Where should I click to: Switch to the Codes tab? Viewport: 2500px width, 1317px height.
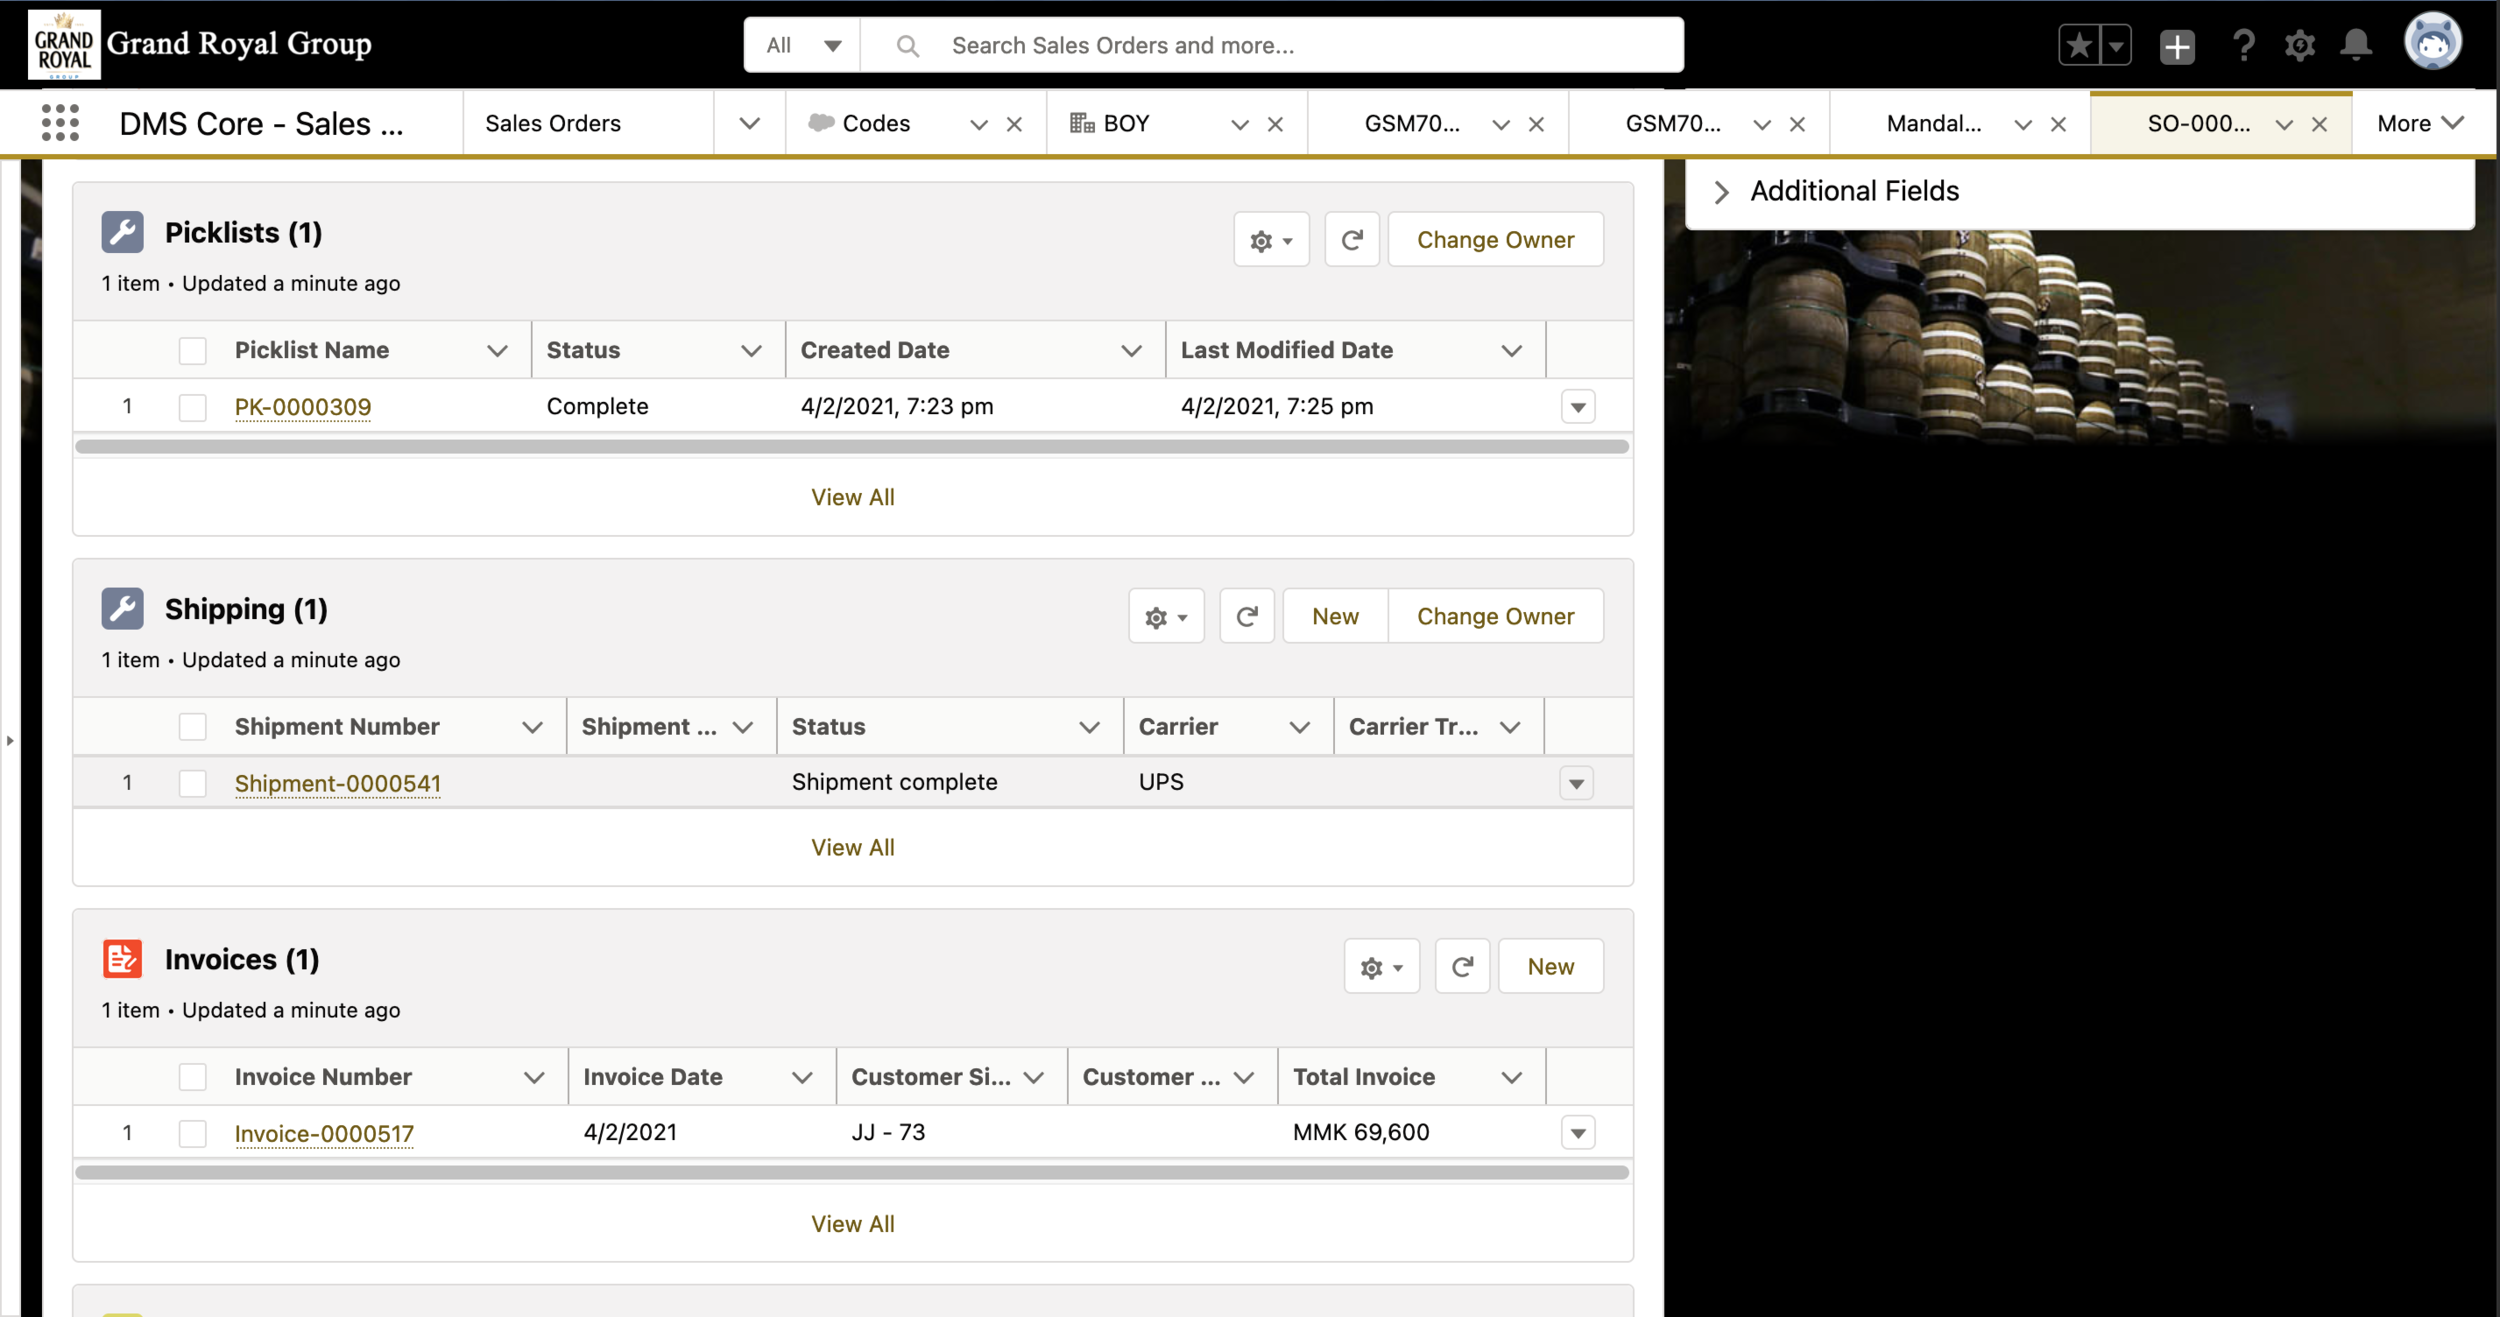pyautogui.click(x=875, y=123)
